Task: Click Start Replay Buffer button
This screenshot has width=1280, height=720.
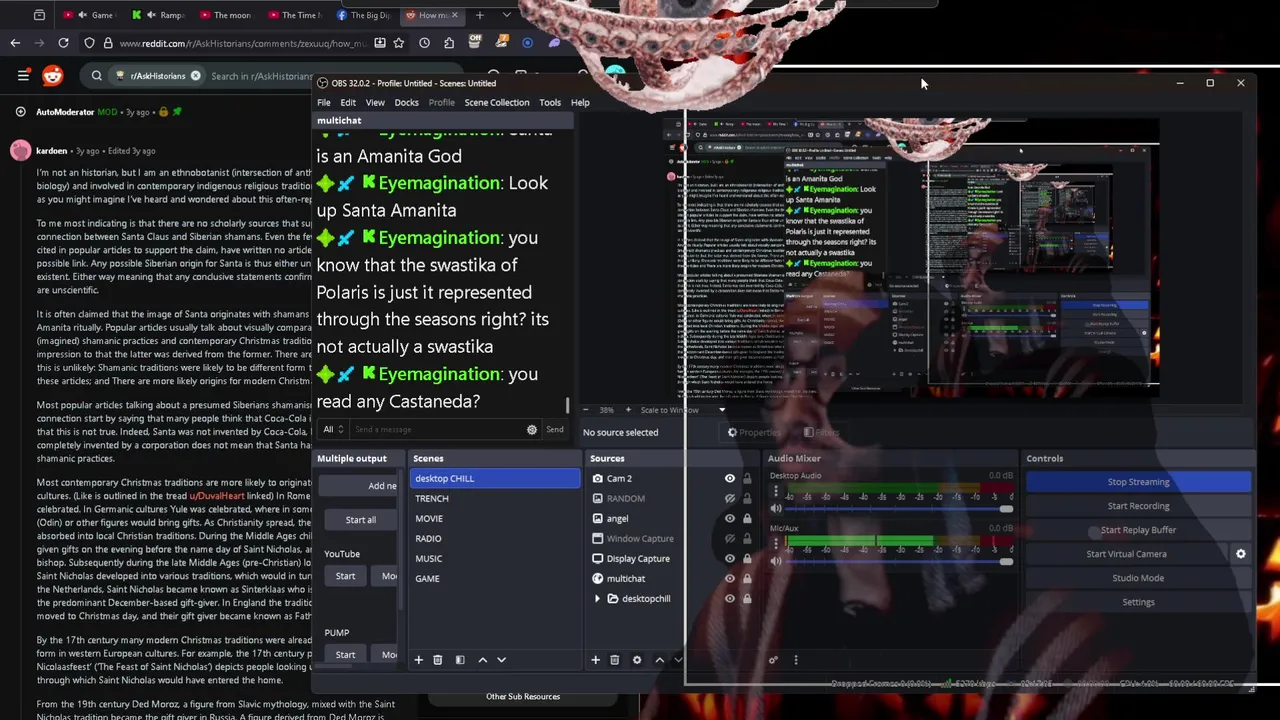Action: 1138,530
